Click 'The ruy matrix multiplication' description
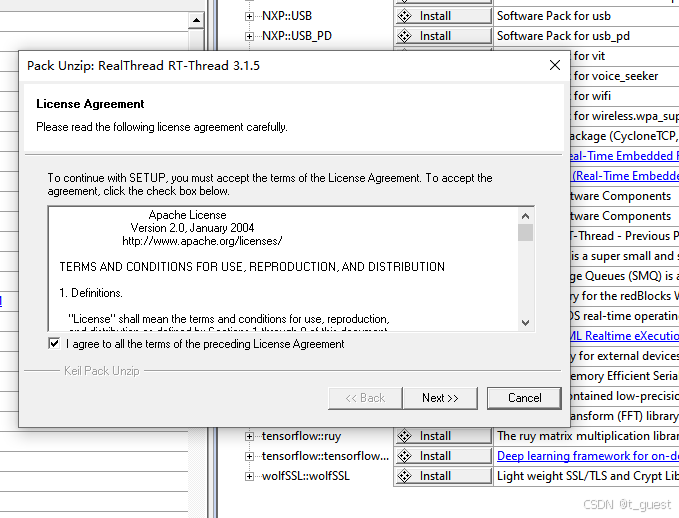 pos(588,436)
